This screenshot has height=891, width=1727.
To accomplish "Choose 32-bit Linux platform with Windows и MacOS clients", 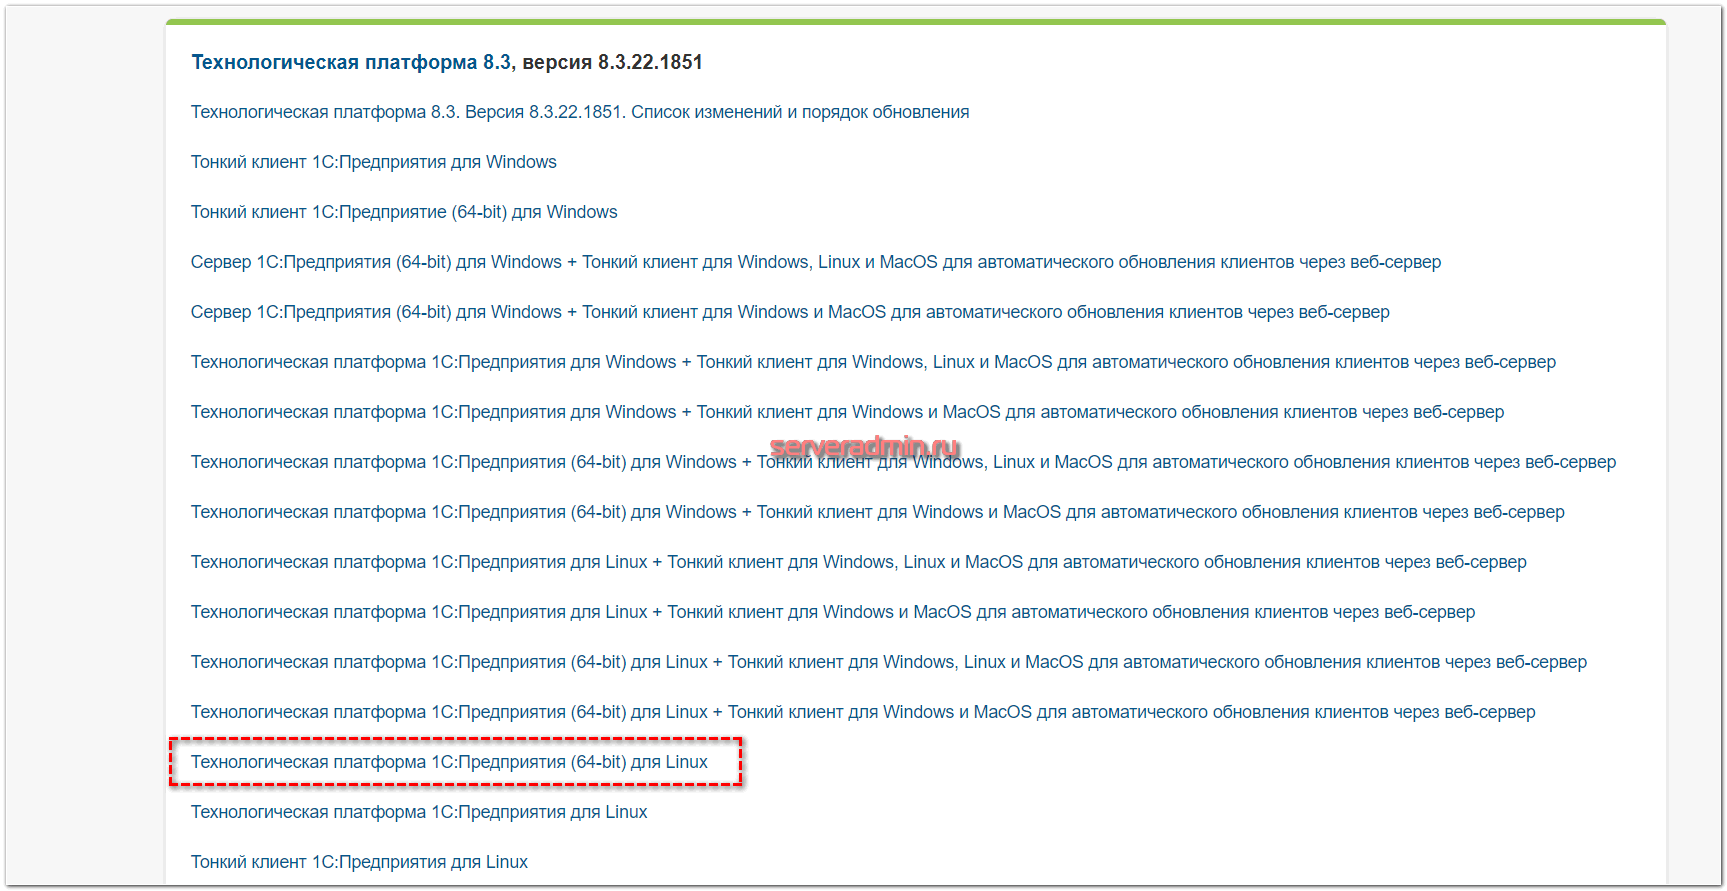I will point(832,612).
